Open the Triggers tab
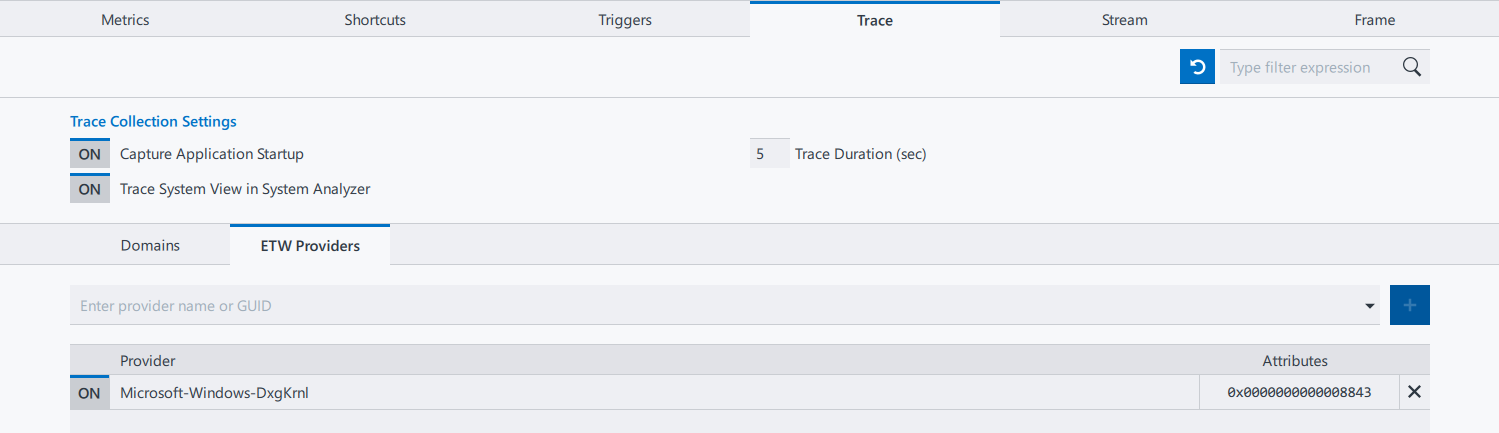 [x=625, y=20]
